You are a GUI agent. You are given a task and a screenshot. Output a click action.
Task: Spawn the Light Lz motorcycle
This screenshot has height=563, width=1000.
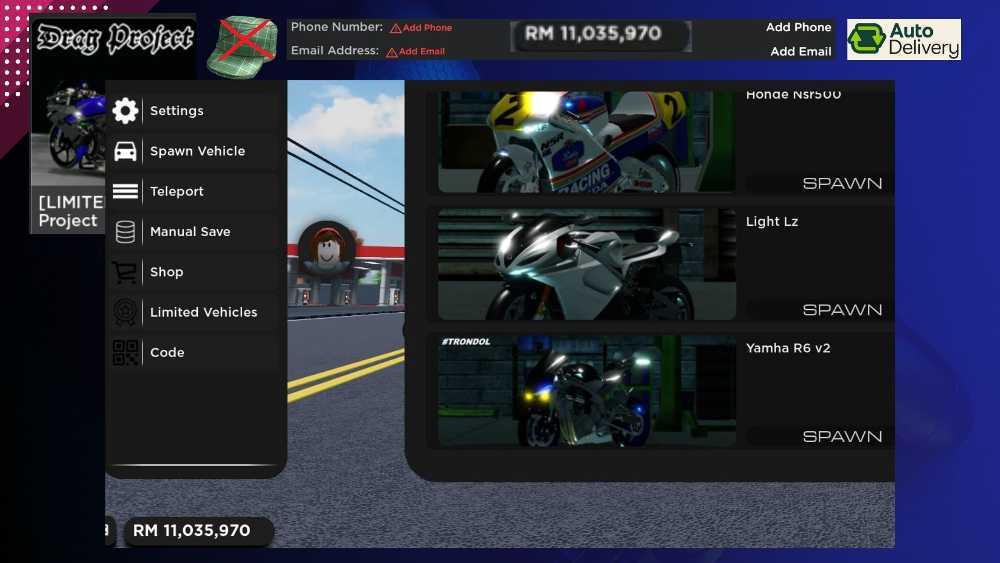pos(842,310)
